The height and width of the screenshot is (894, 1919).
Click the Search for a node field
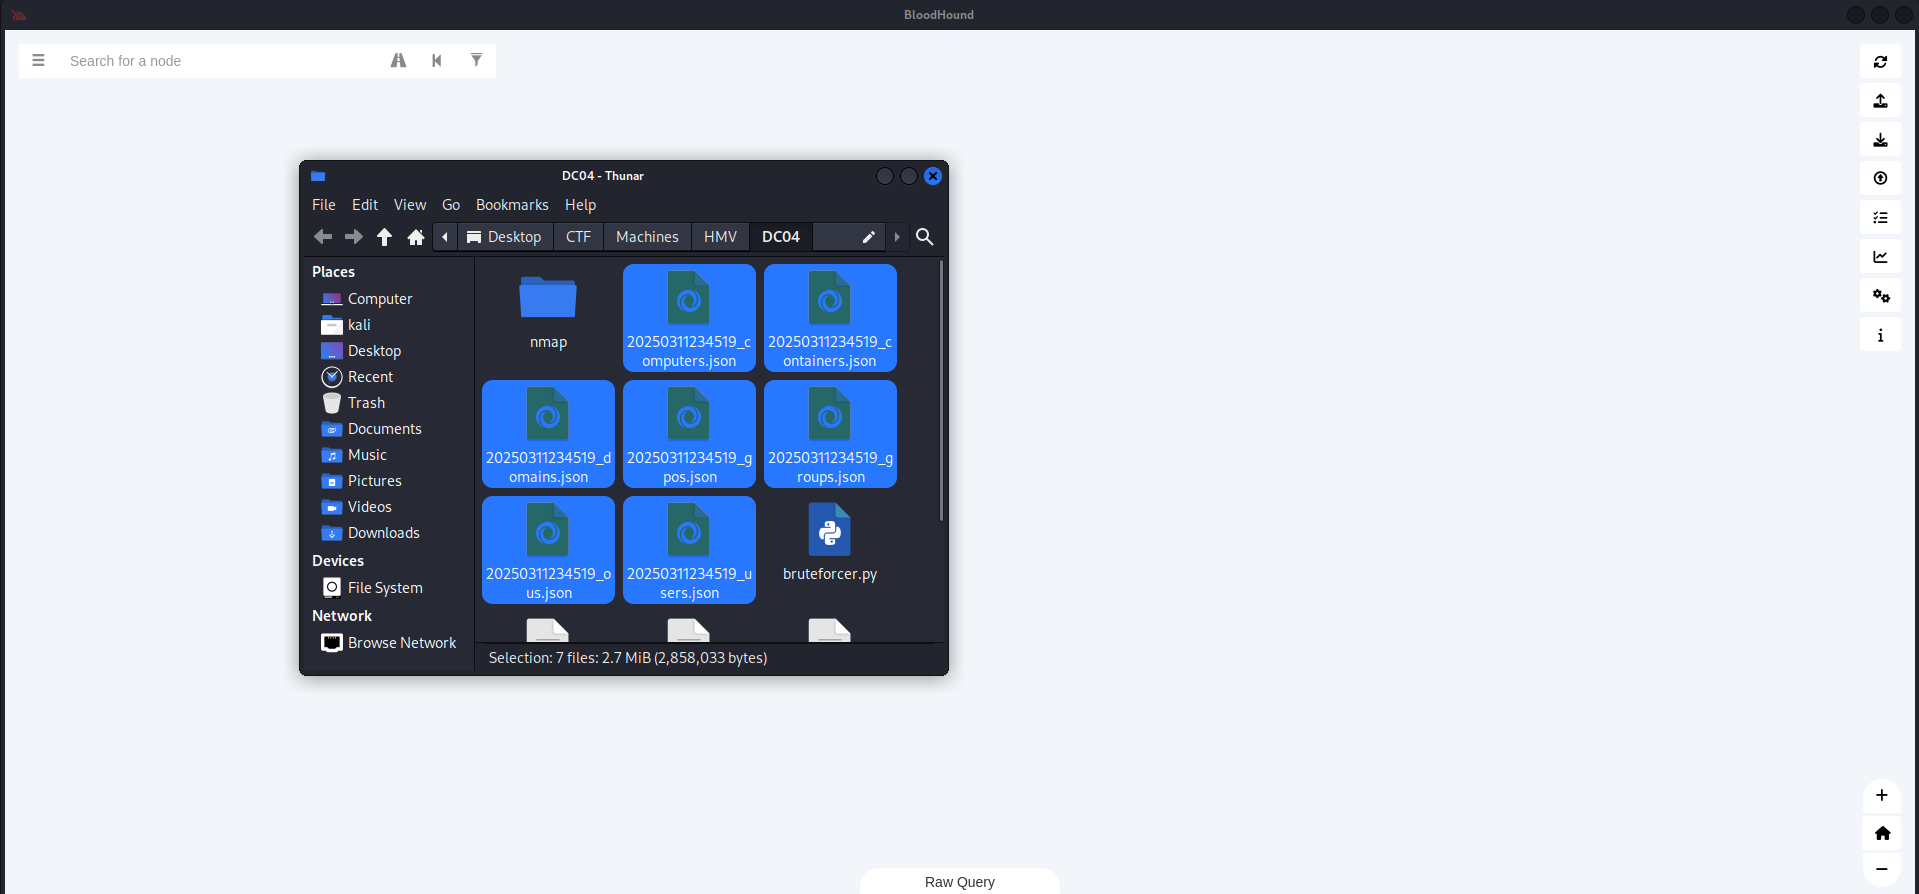220,61
